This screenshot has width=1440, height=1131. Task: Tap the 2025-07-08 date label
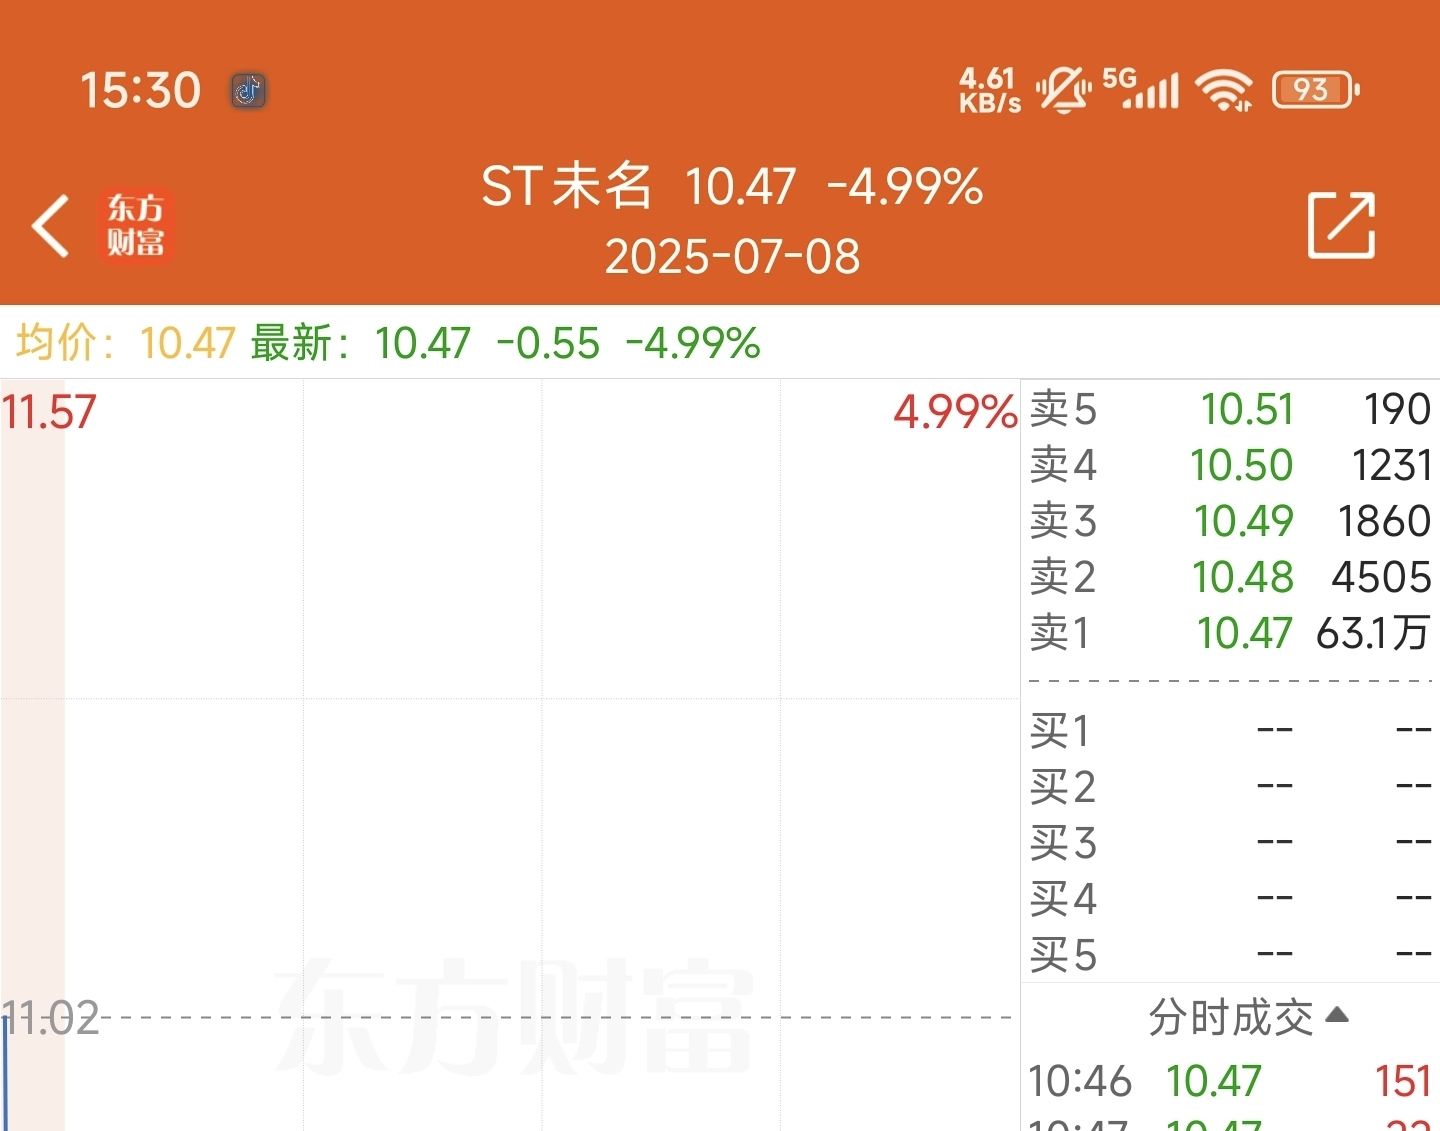click(x=732, y=257)
